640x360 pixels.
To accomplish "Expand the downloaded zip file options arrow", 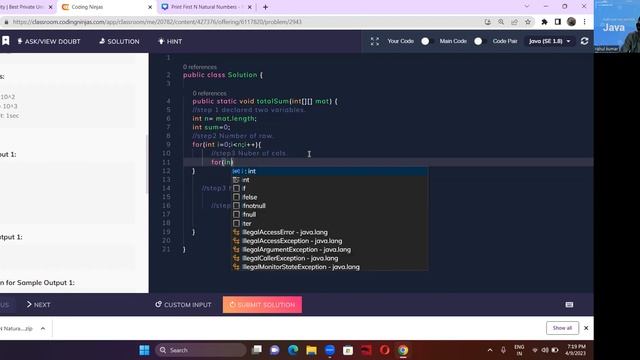I will point(43,328).
